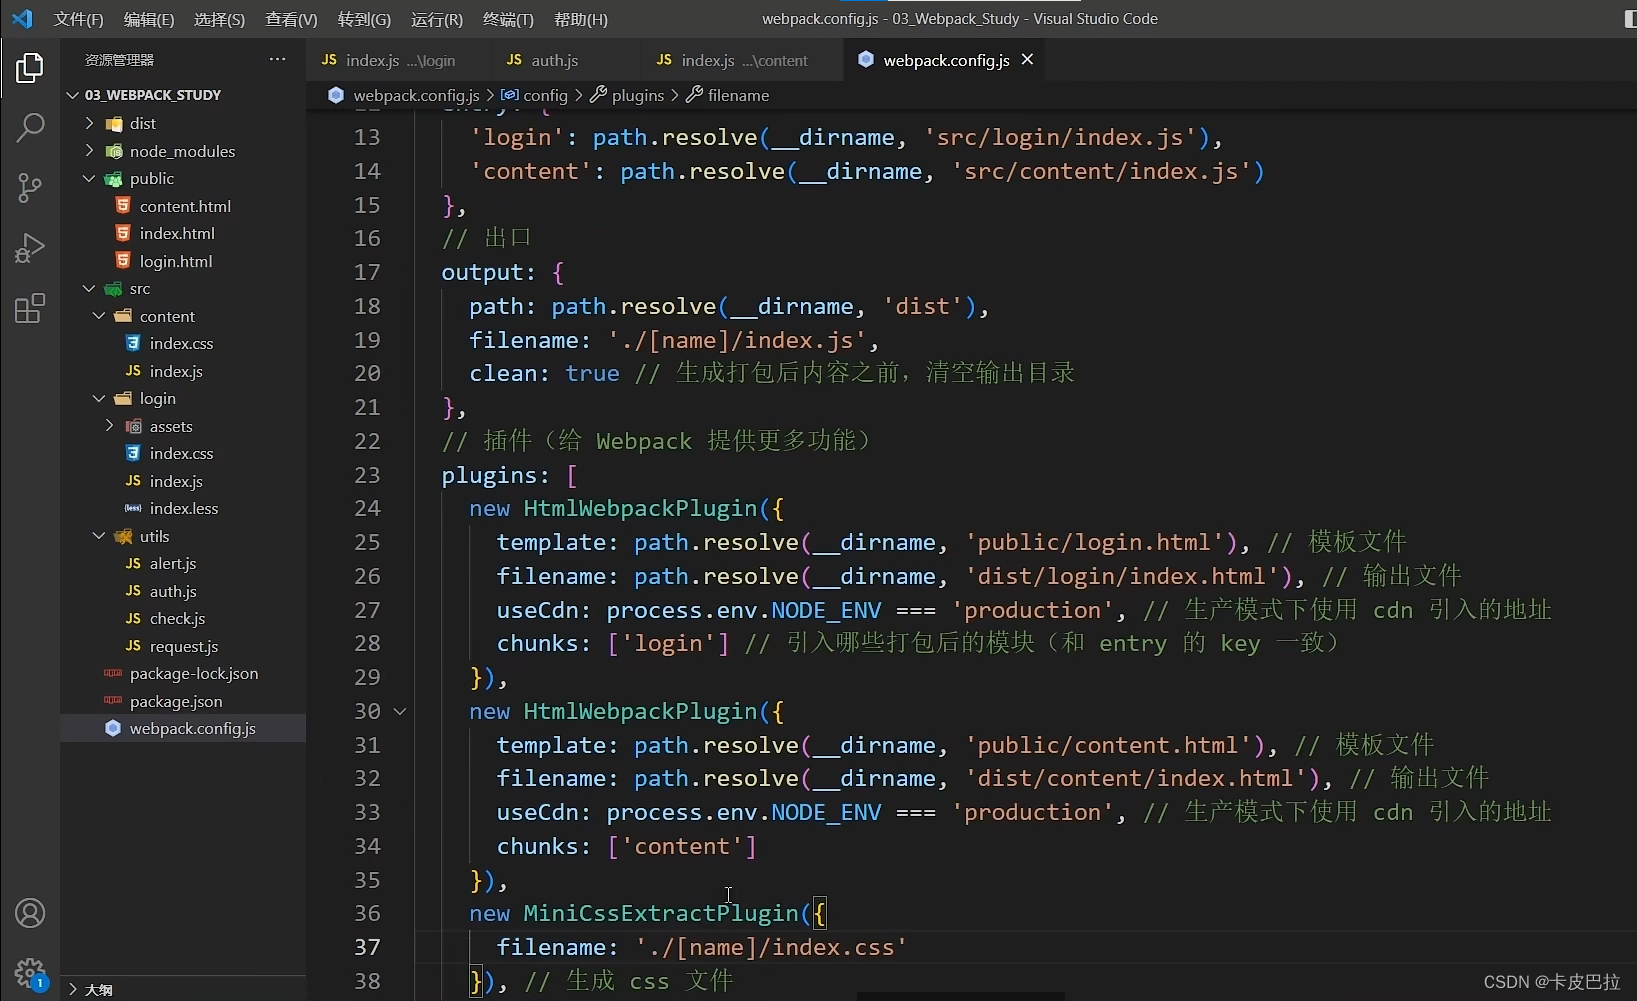Click MiniCssExtractPlugin on line 36
This screenshot has height=1001, width=1637.
[x=661, y=913]
